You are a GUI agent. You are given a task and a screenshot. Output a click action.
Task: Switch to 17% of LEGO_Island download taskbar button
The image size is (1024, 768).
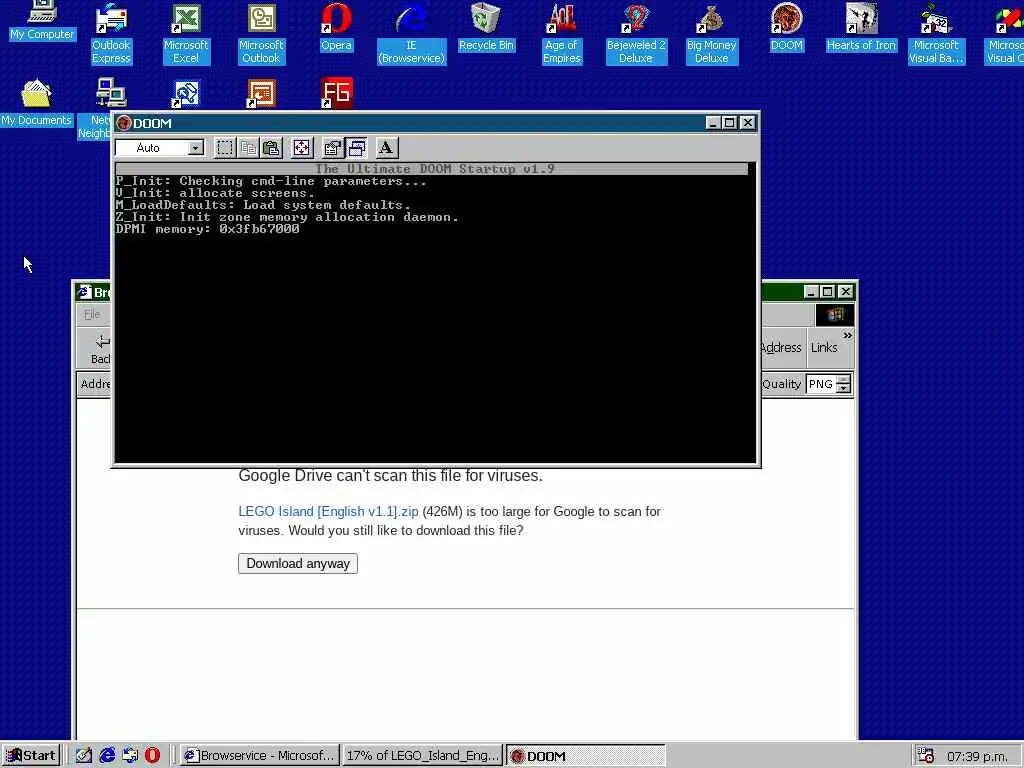pyautogui.click(x=422, y=756)
